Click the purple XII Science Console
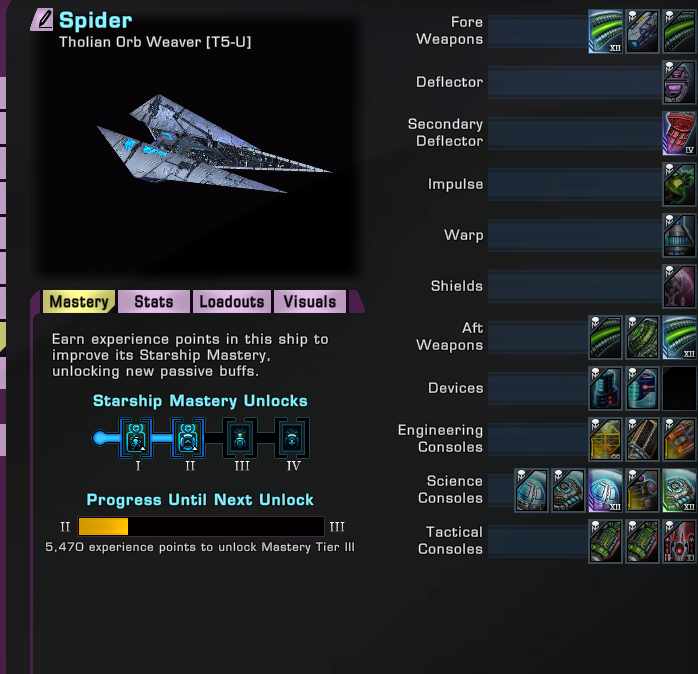This screenshot has height=674, width=698. [605, 490]
